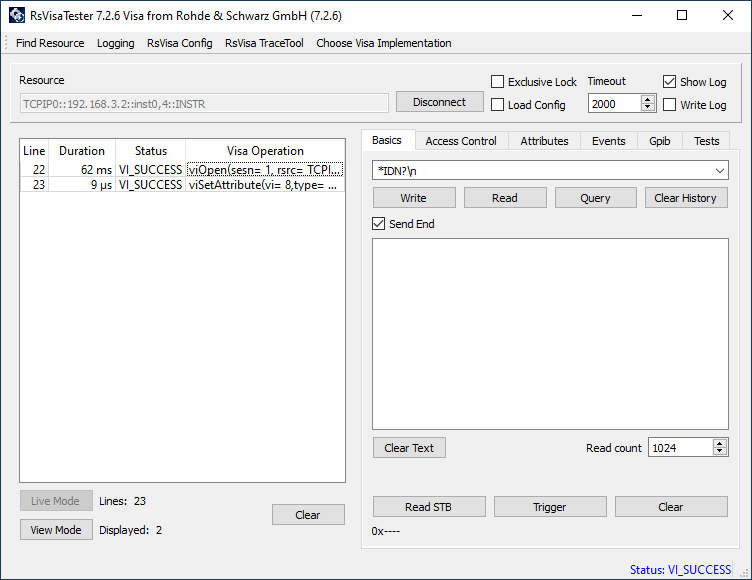Select the viOpen log row 22
The image size is (752, 580).
pyautogui.click(x=182, y=169)
